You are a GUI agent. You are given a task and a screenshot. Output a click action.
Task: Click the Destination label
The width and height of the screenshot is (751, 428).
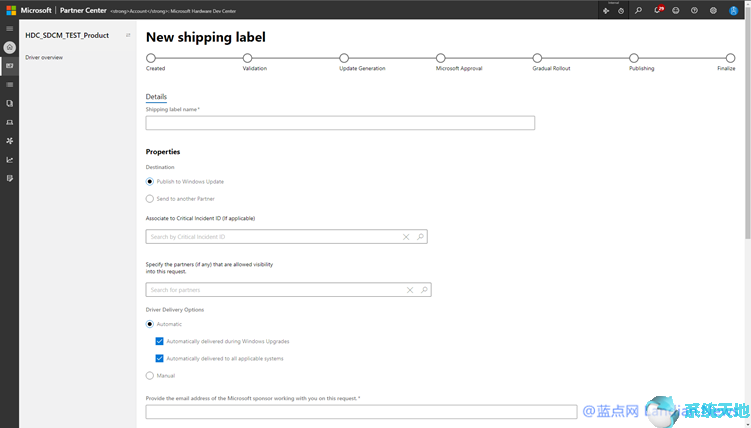tap(160, 167)
